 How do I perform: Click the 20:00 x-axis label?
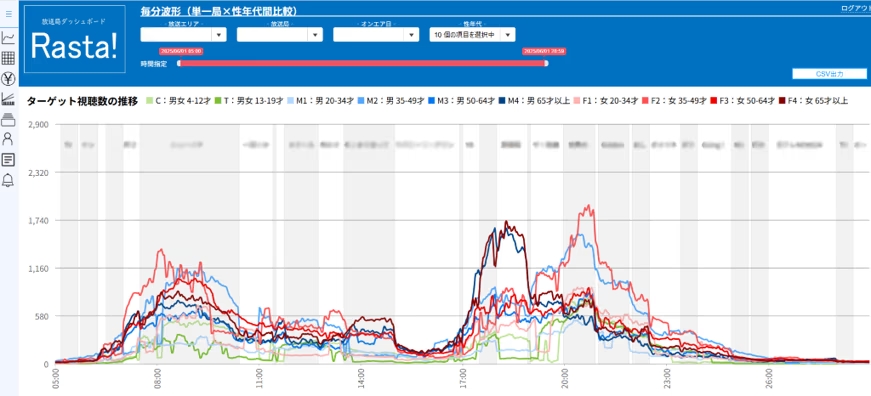click(x=565, y=379)
